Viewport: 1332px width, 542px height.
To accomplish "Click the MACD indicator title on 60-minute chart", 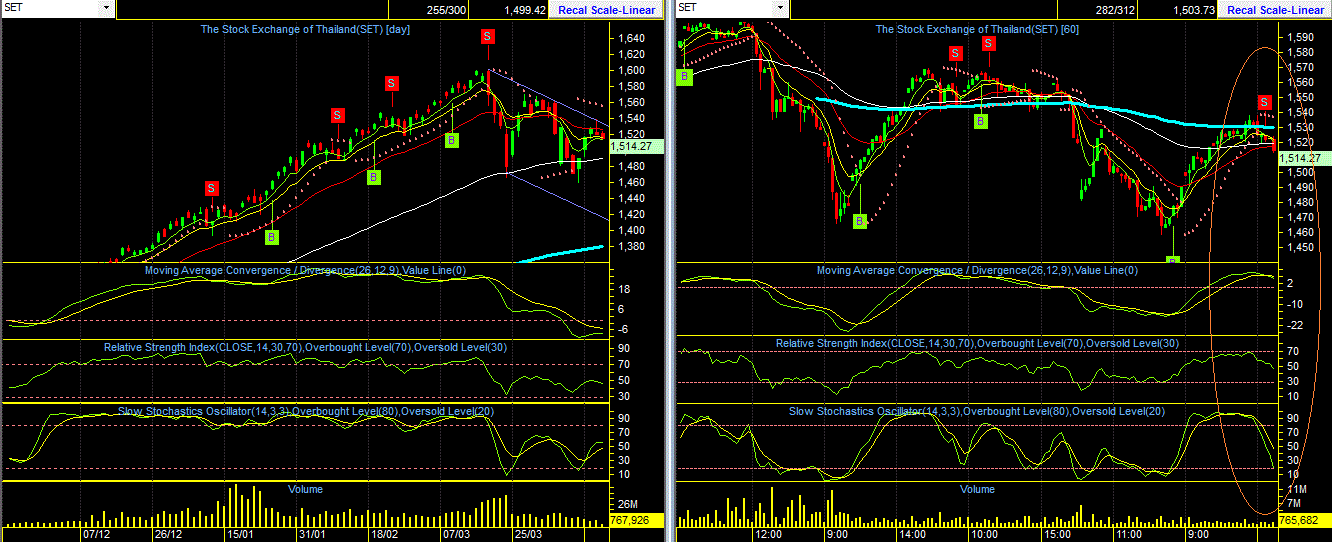I will click(977, 270).
